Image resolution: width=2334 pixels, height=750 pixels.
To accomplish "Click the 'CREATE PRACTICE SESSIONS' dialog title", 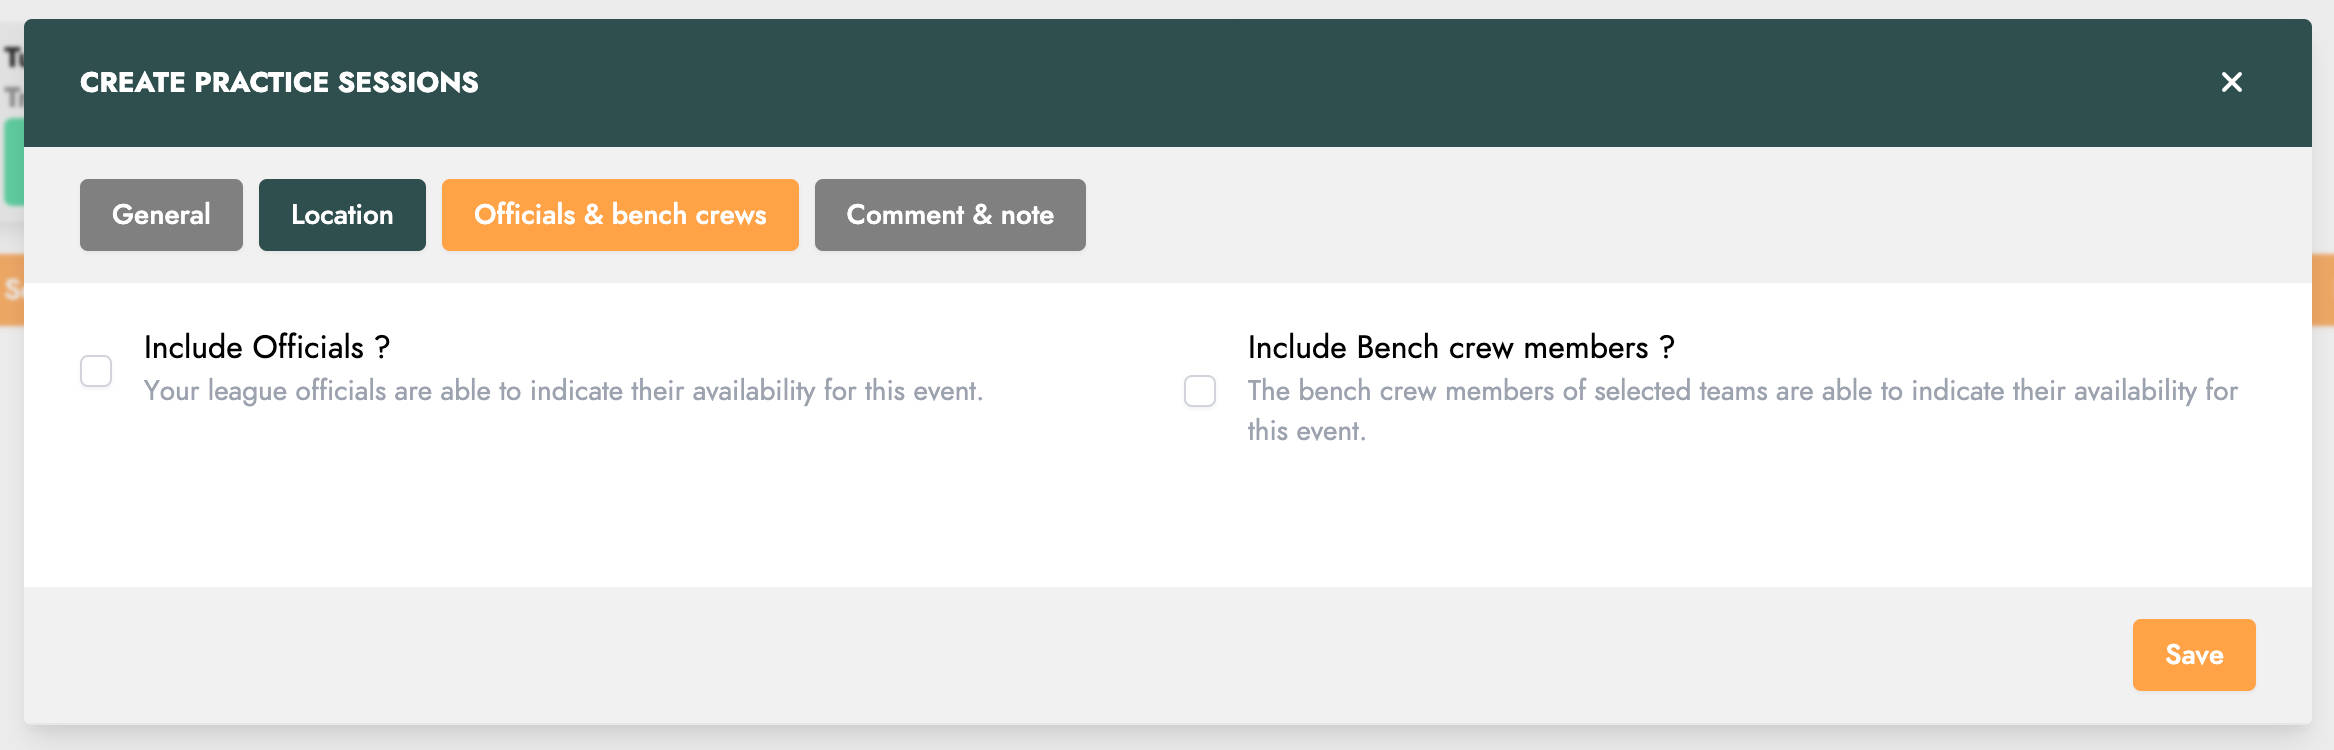I will click(x=279, y=82).
